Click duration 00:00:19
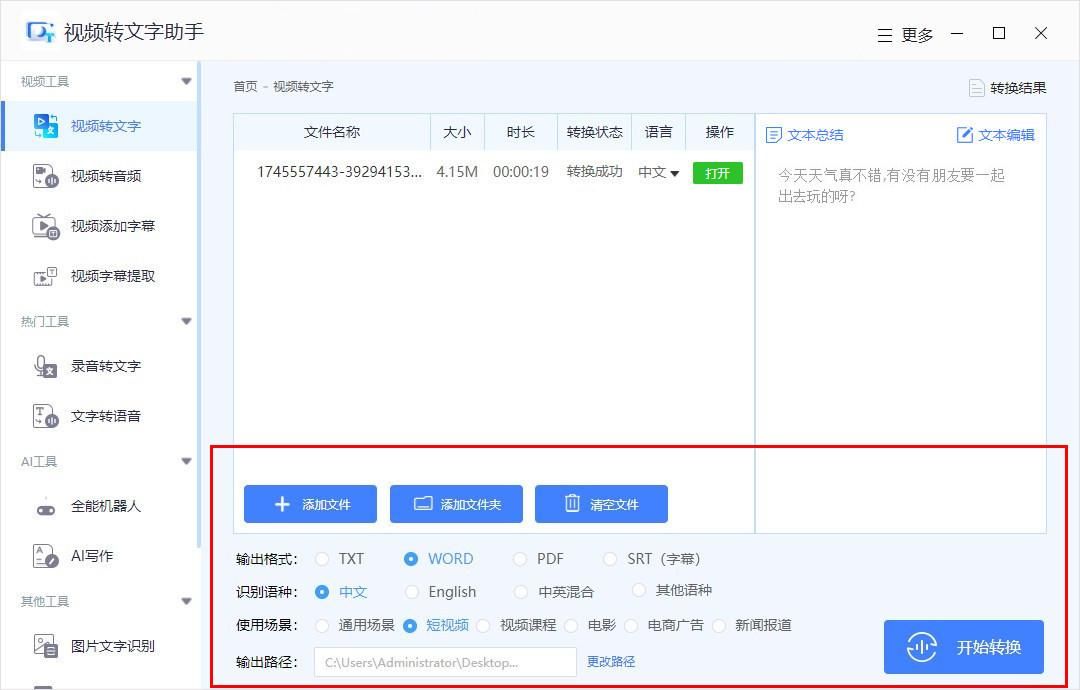 (521, 172)
